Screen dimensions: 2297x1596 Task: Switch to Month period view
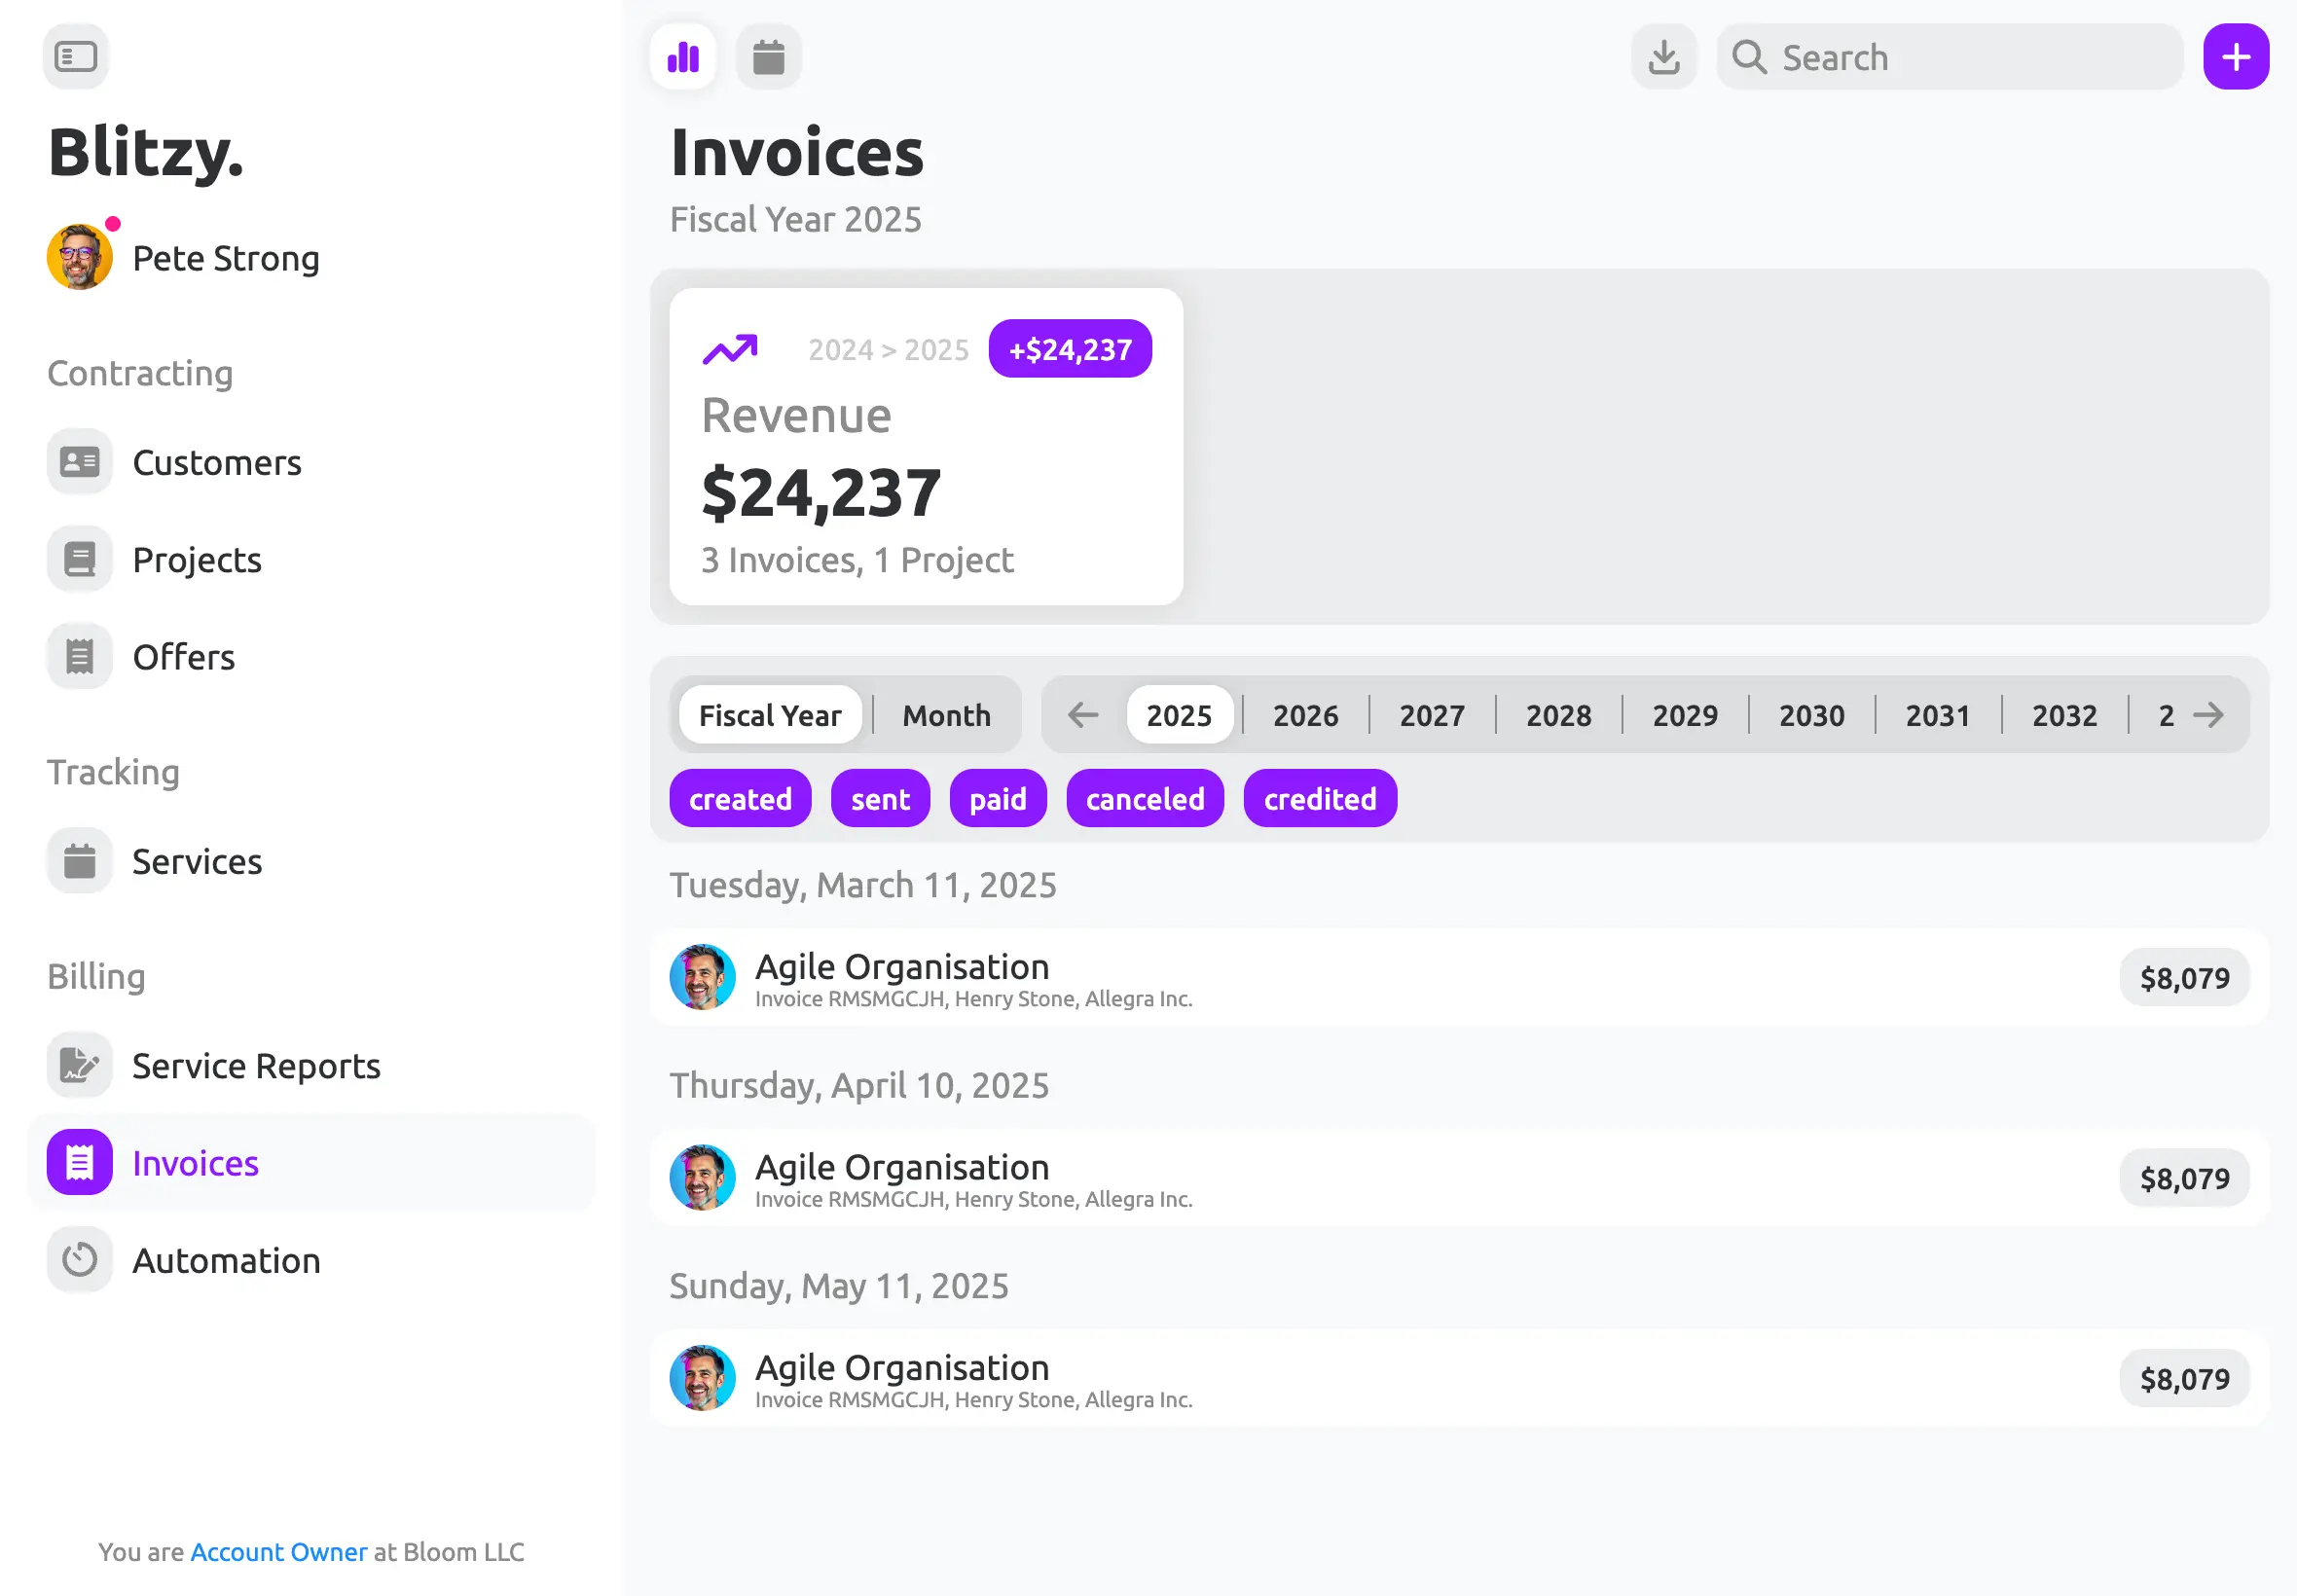click(x=946, y=716)
